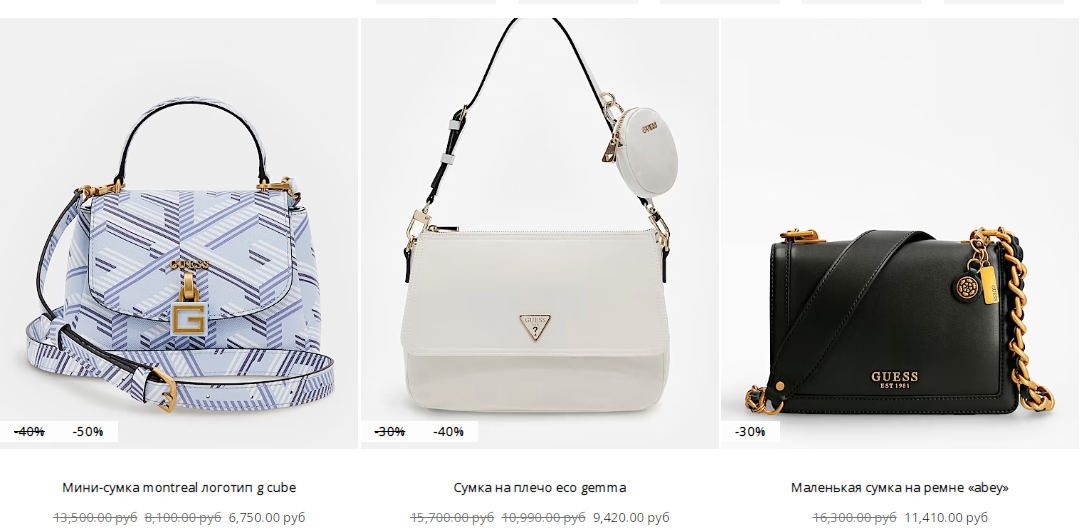1082x530 pixels.
Task: Click the round white coin pouch on Gemma bag
Action: pos(649,153)
